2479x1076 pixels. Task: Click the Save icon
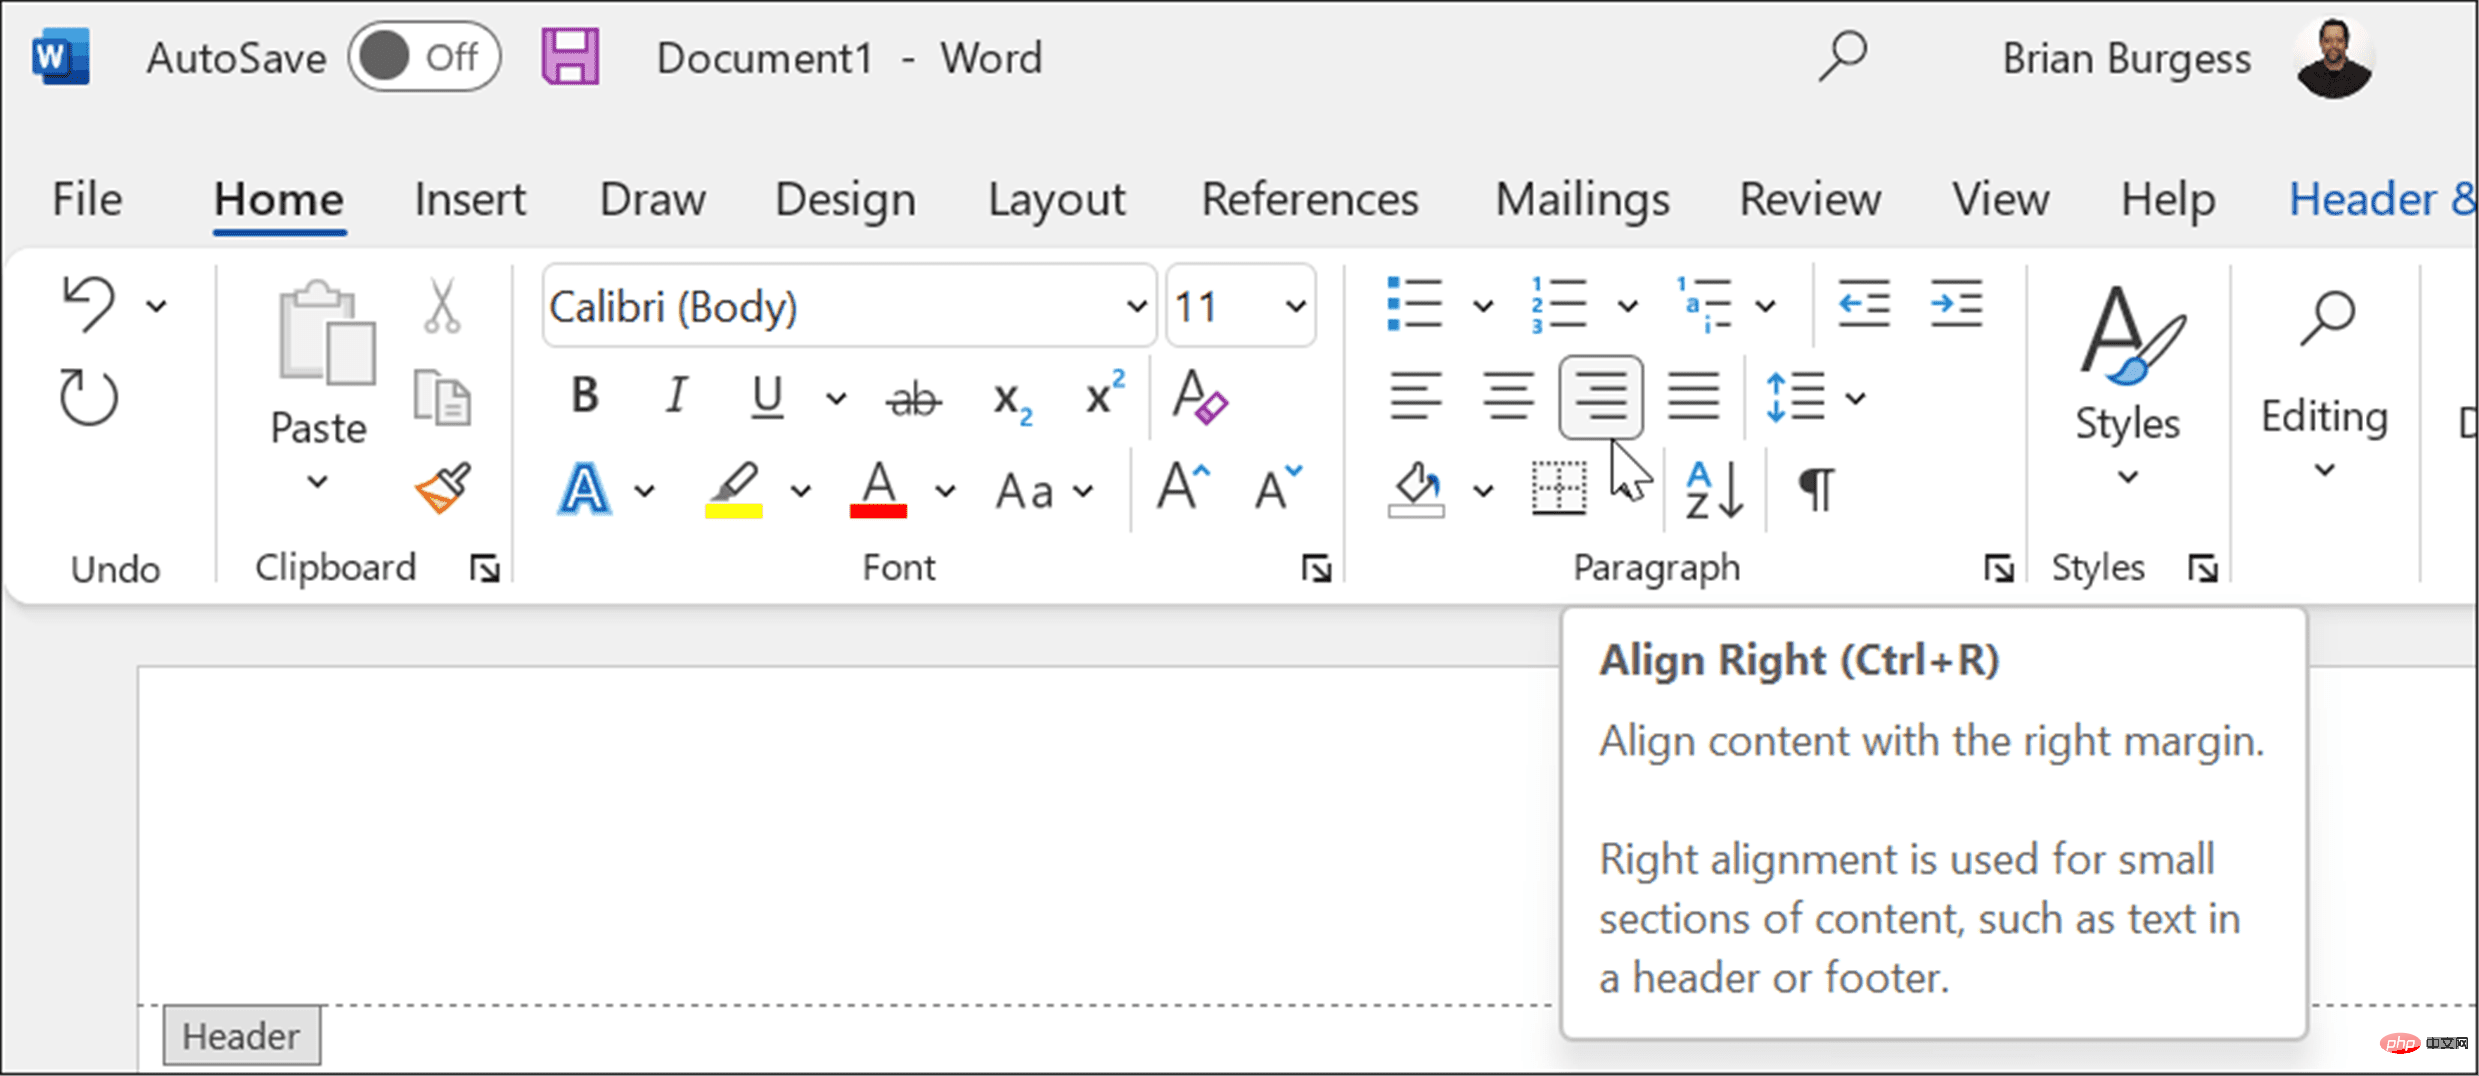click(571, 57)
